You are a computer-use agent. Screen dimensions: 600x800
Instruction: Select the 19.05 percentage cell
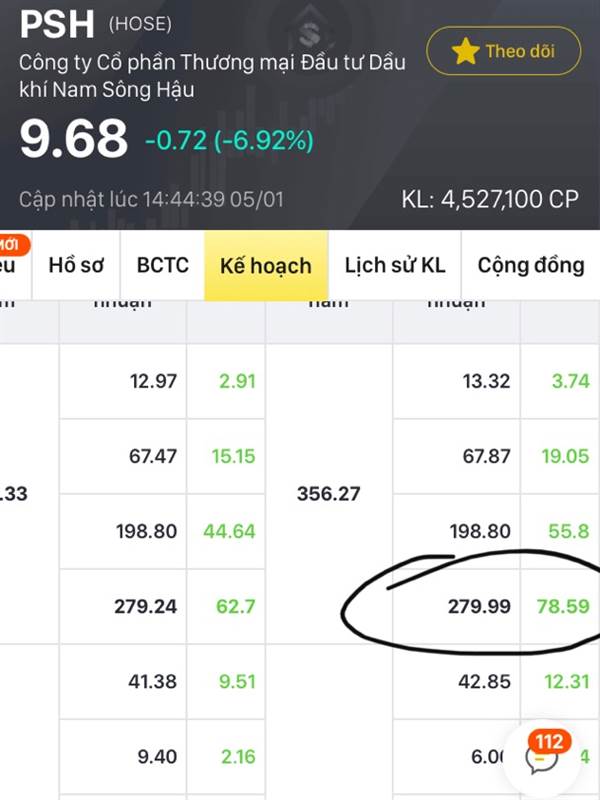pyautogui.click(x=560, y=456)
